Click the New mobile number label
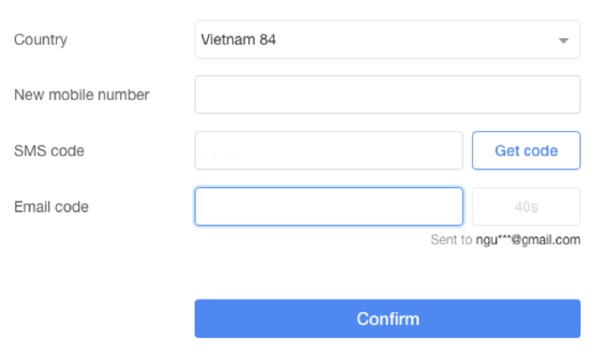602x363 pixels. click(81, 95)
